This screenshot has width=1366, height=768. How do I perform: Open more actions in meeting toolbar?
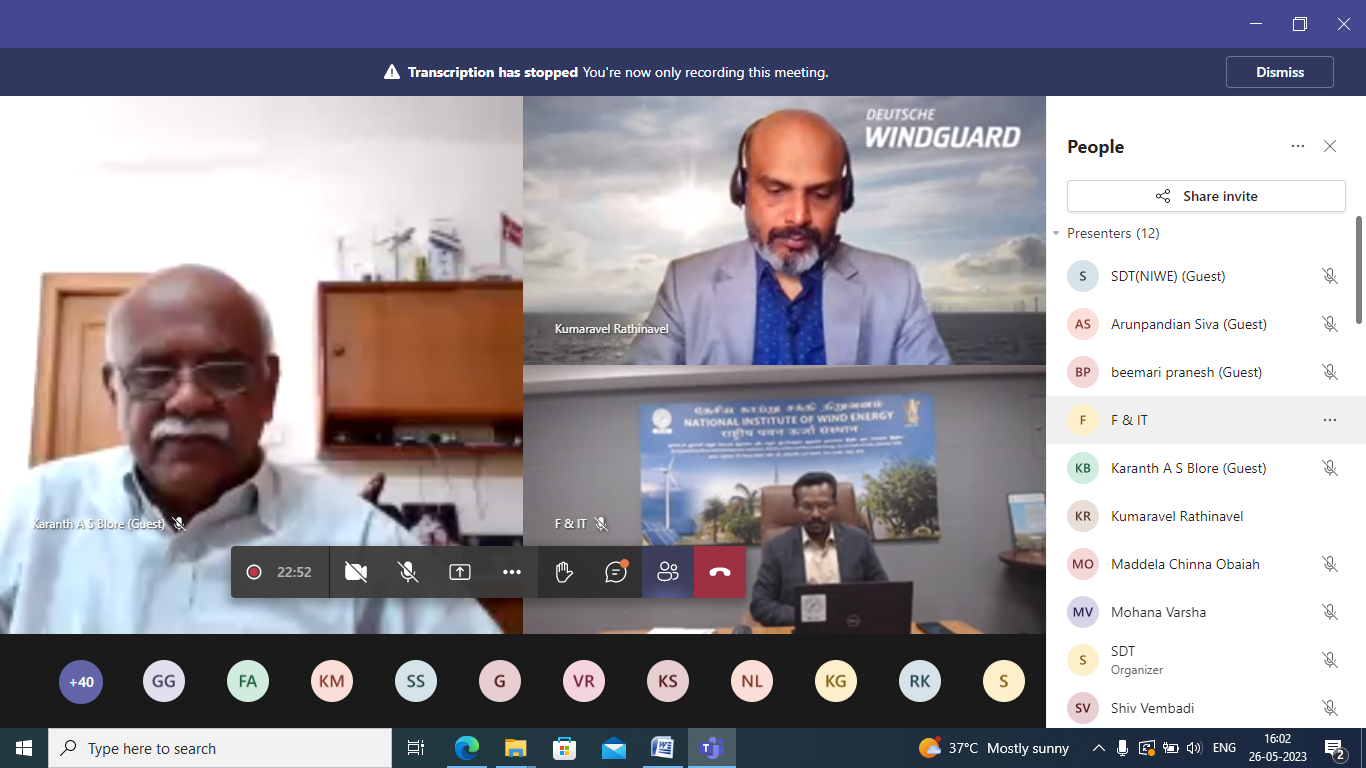point(512,572)
